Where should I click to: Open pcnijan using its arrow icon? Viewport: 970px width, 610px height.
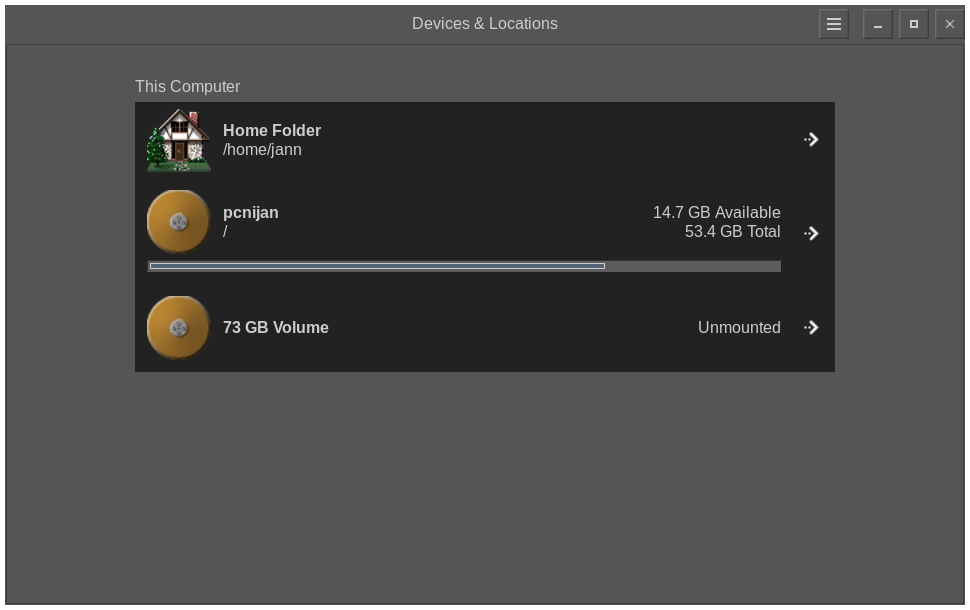[x=811, y=233]
